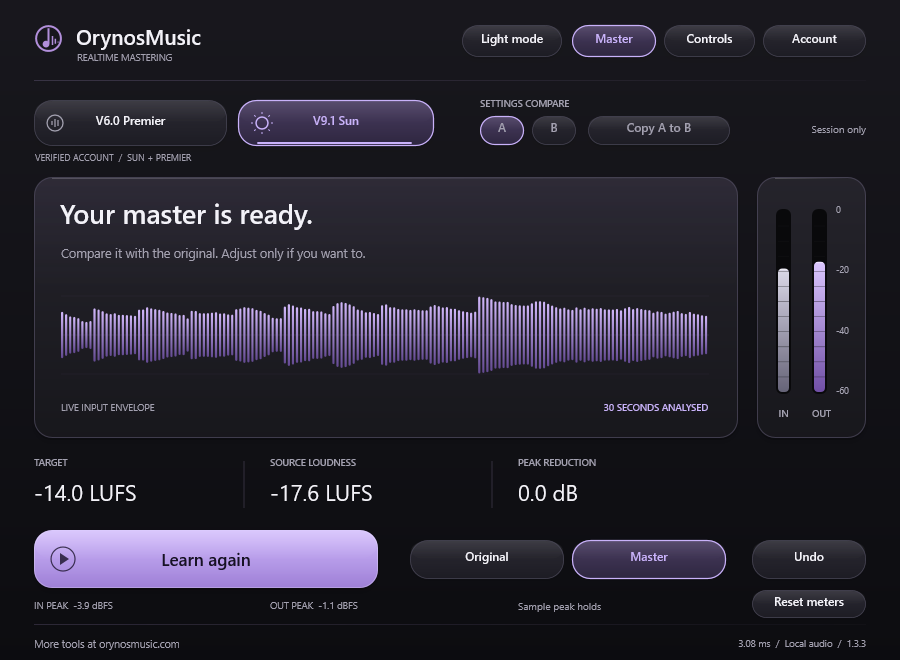Click the Undo button
Viewport: 900px width, 660px height.
(809, 558)
